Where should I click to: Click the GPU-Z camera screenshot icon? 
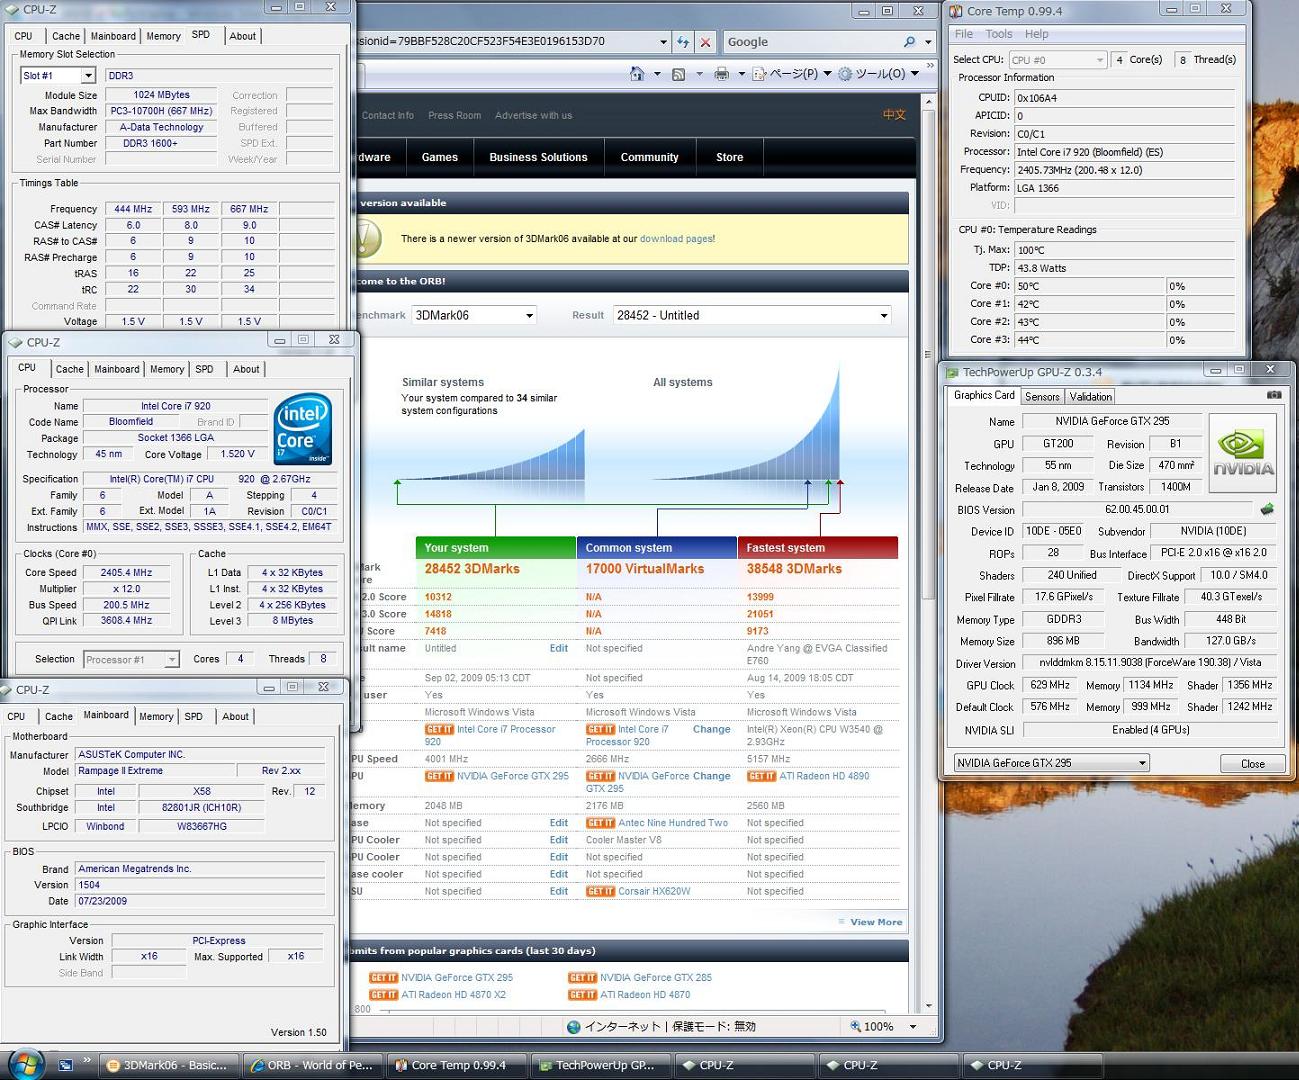click(1274, 395)
